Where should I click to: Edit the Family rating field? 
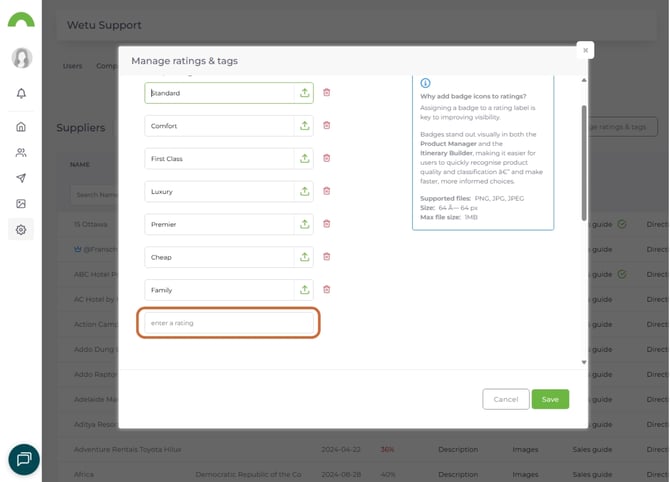(x=219, y=290)
